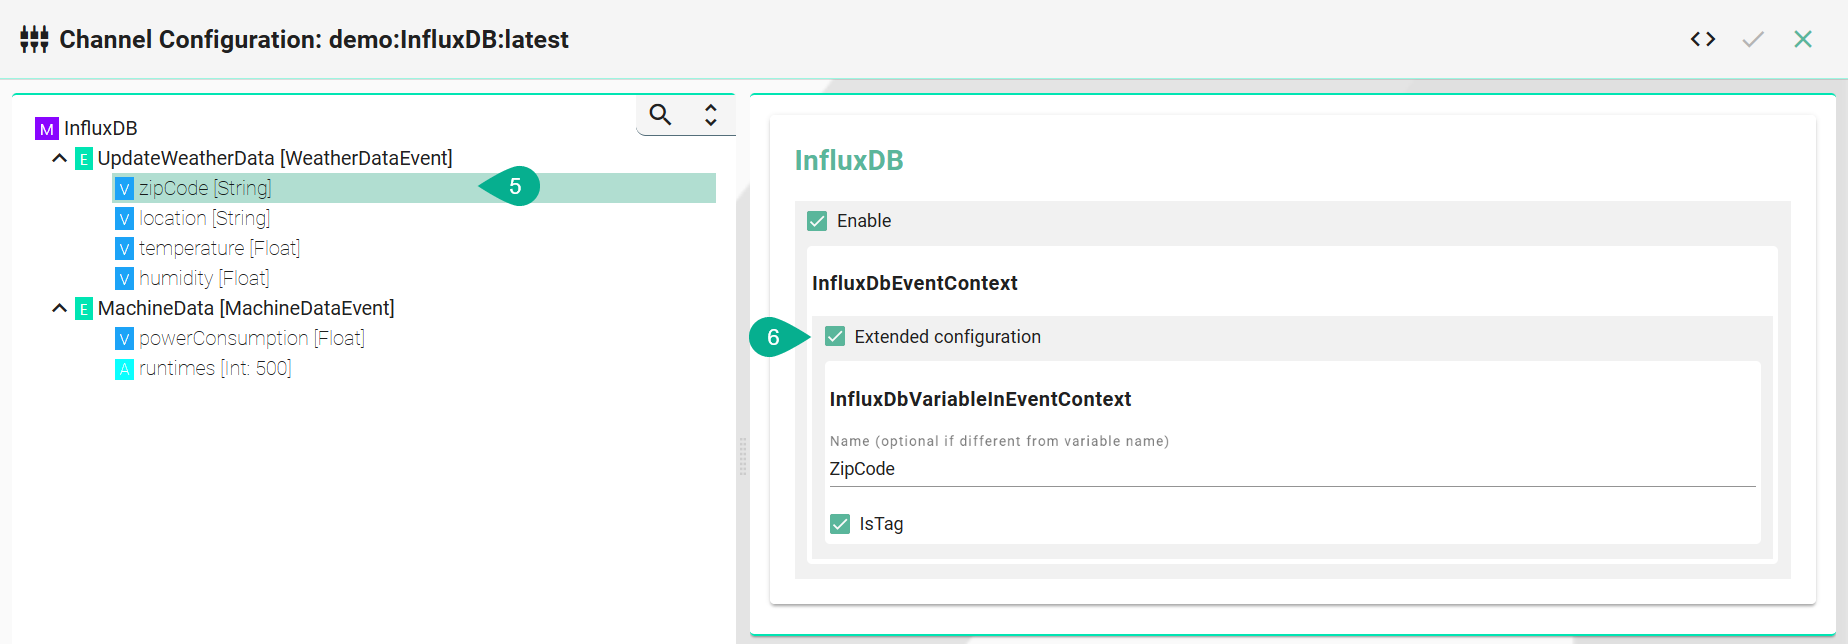Click the expand/collapse all tree icon
Image resolution: width=1848 pixels, height=644 pixels.
pos(710,115)
